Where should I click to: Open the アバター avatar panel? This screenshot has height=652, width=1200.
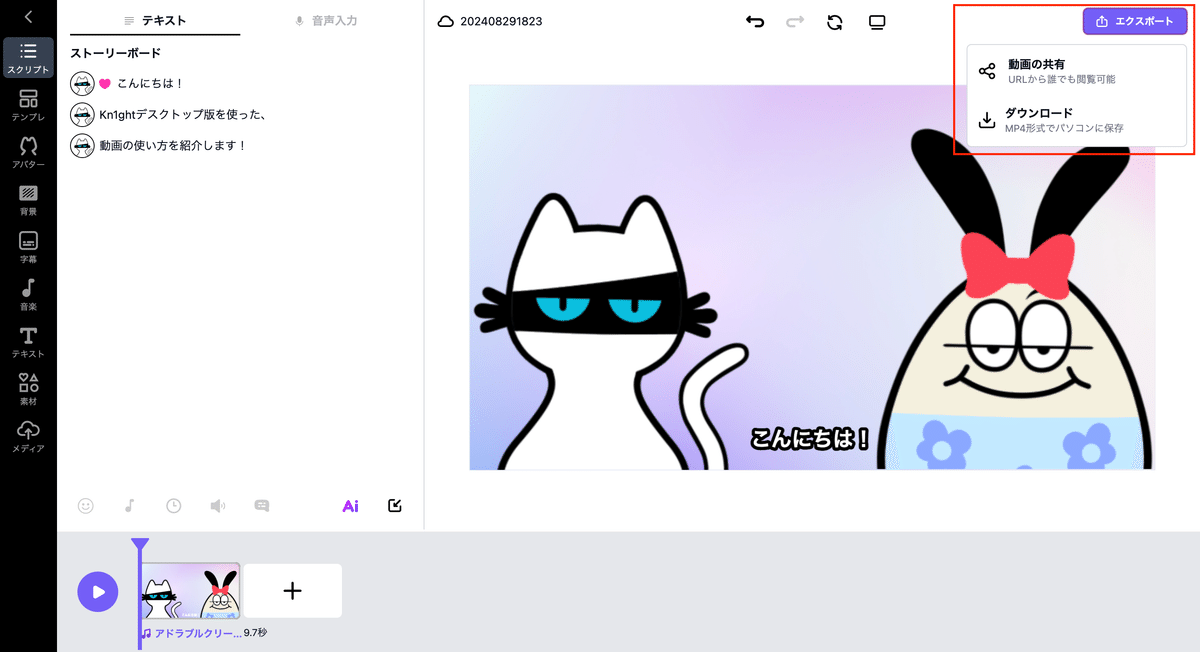point(28,153)
